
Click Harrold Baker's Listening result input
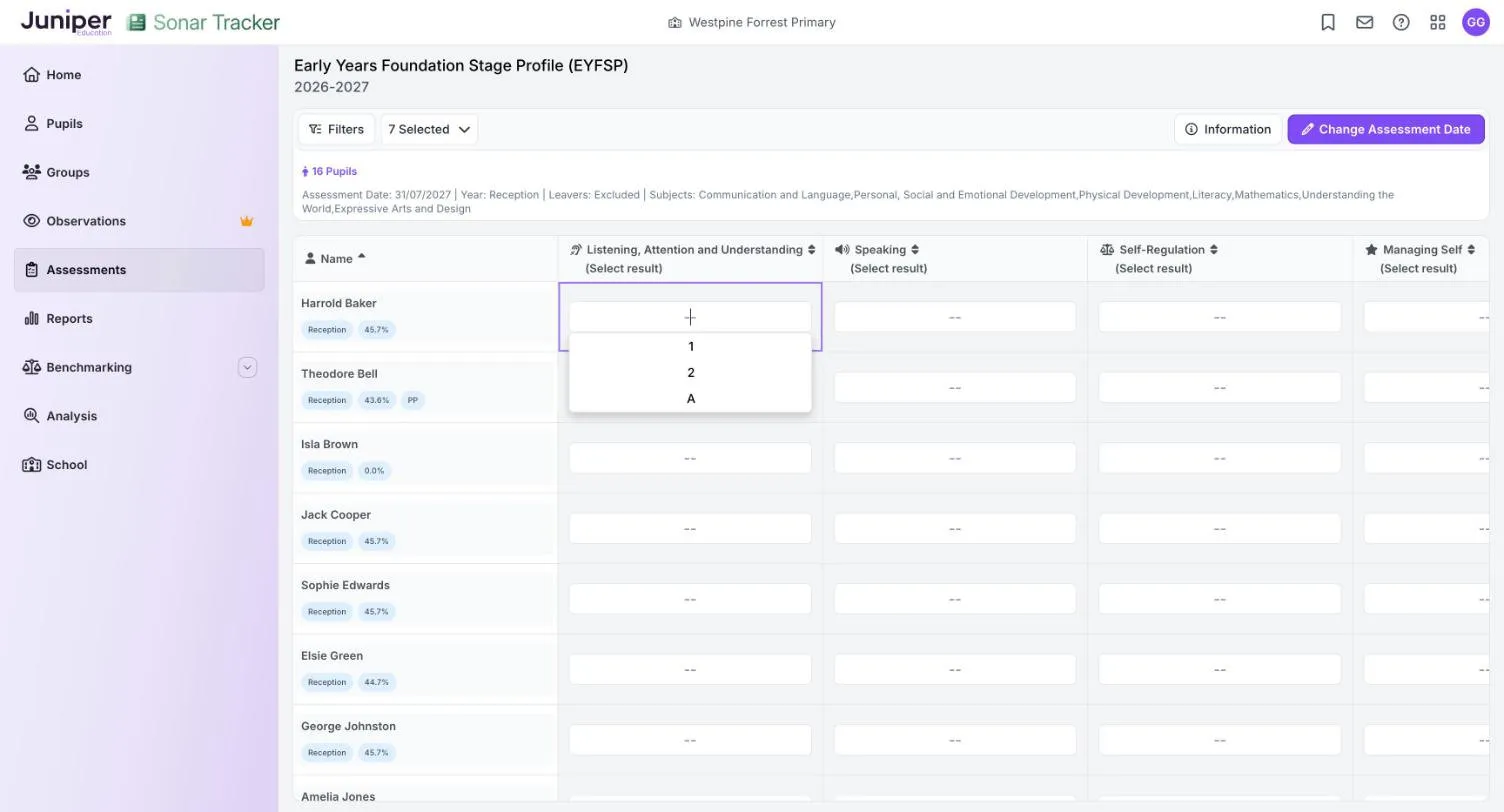(x=690, y=317)
